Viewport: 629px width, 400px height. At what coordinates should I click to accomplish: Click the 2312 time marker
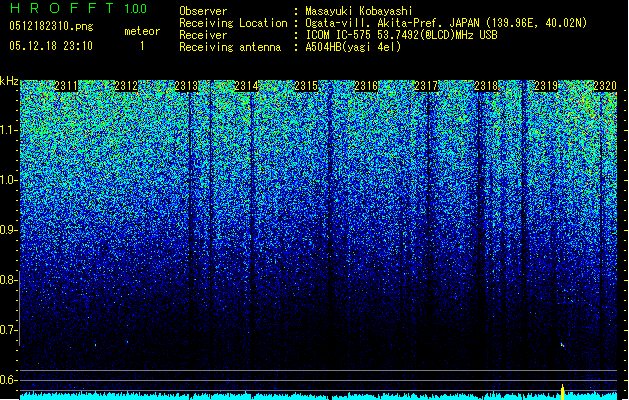pos(126,86)
